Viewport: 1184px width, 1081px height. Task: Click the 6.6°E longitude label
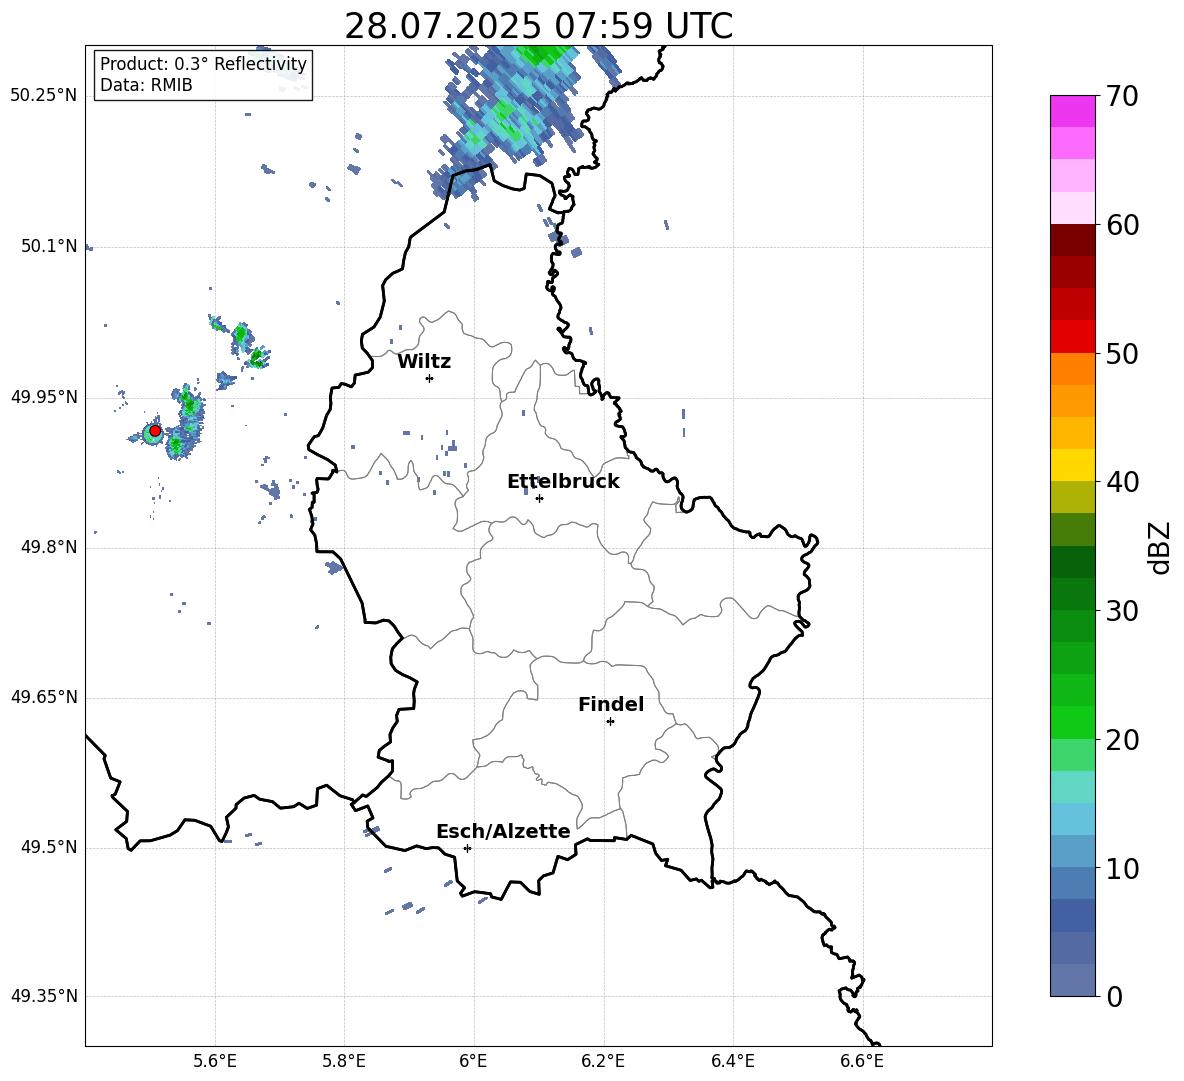point(862,1061)
